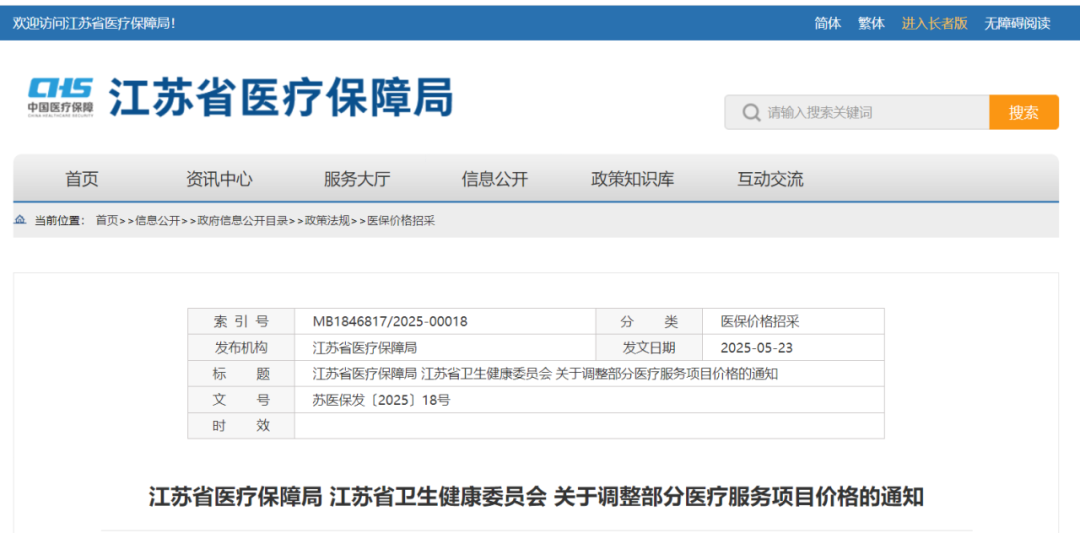Click the magnifier icon in the search box
Image resolution: width=1080 pixels, height=533 pixels.
pyautogui.click(x=751, y=112)
